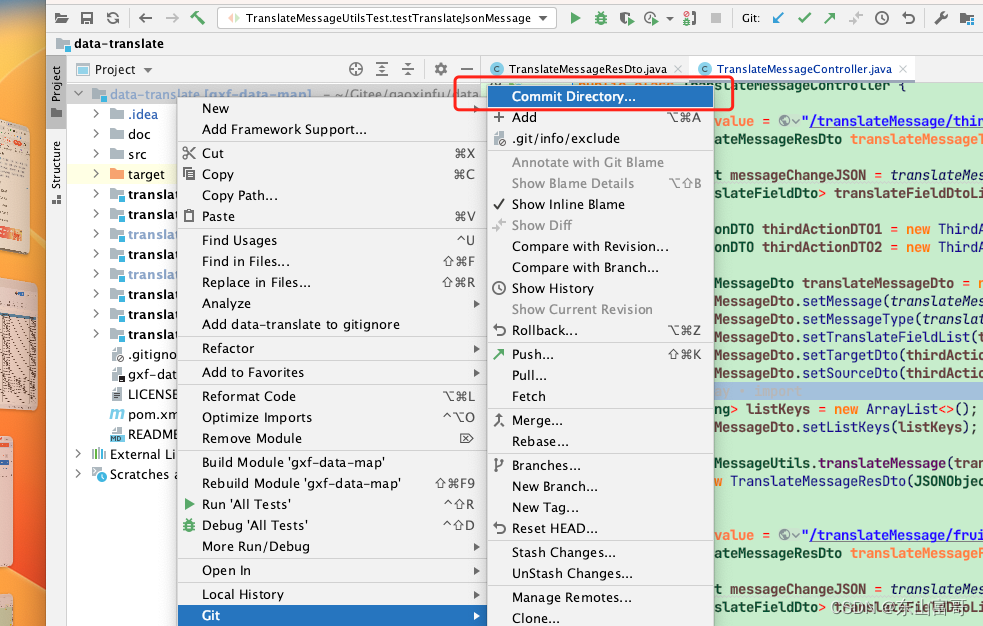Open New submenu in context menu
The width and height of the screenshot is (983, 626).
pyautogui.click(x=332, y=108)
